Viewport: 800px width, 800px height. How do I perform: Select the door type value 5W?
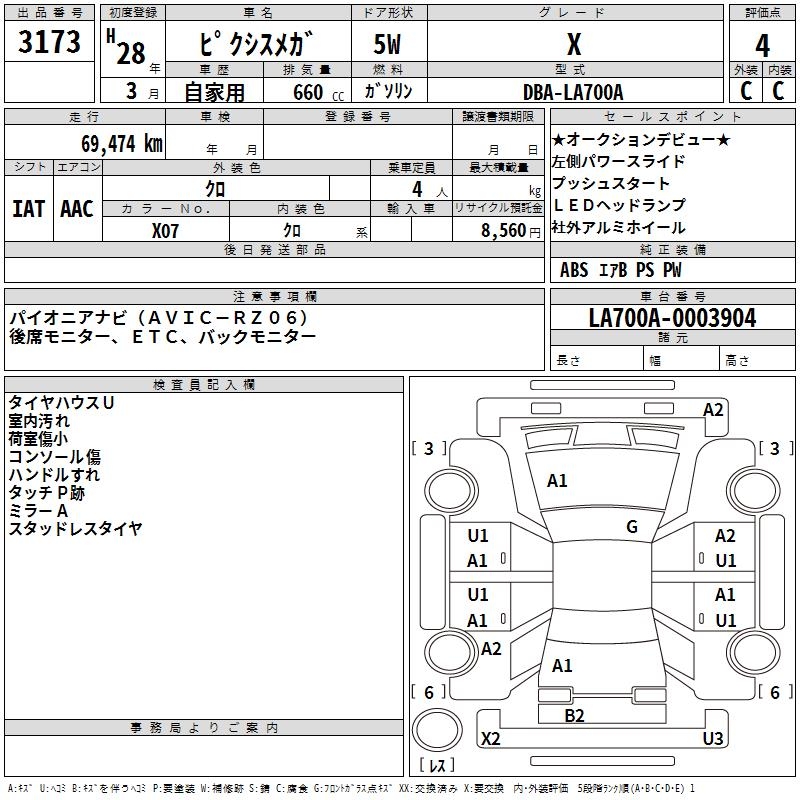pos(388,44)
